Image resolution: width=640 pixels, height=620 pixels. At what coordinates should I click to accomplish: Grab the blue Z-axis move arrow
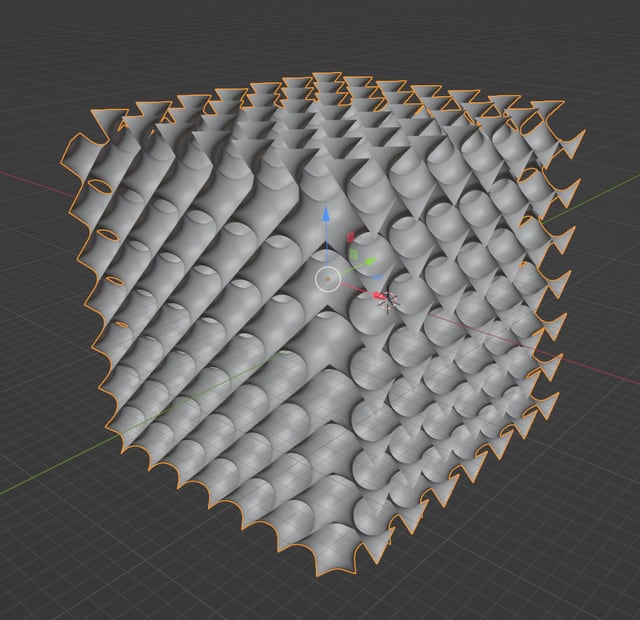[326, 215]
